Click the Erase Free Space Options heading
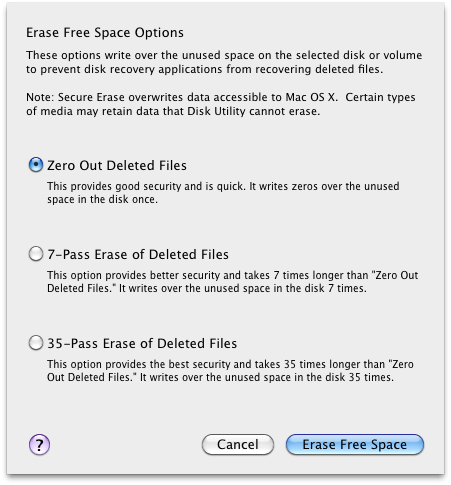This screenshot has width=451, height=485. coord(105,33)
